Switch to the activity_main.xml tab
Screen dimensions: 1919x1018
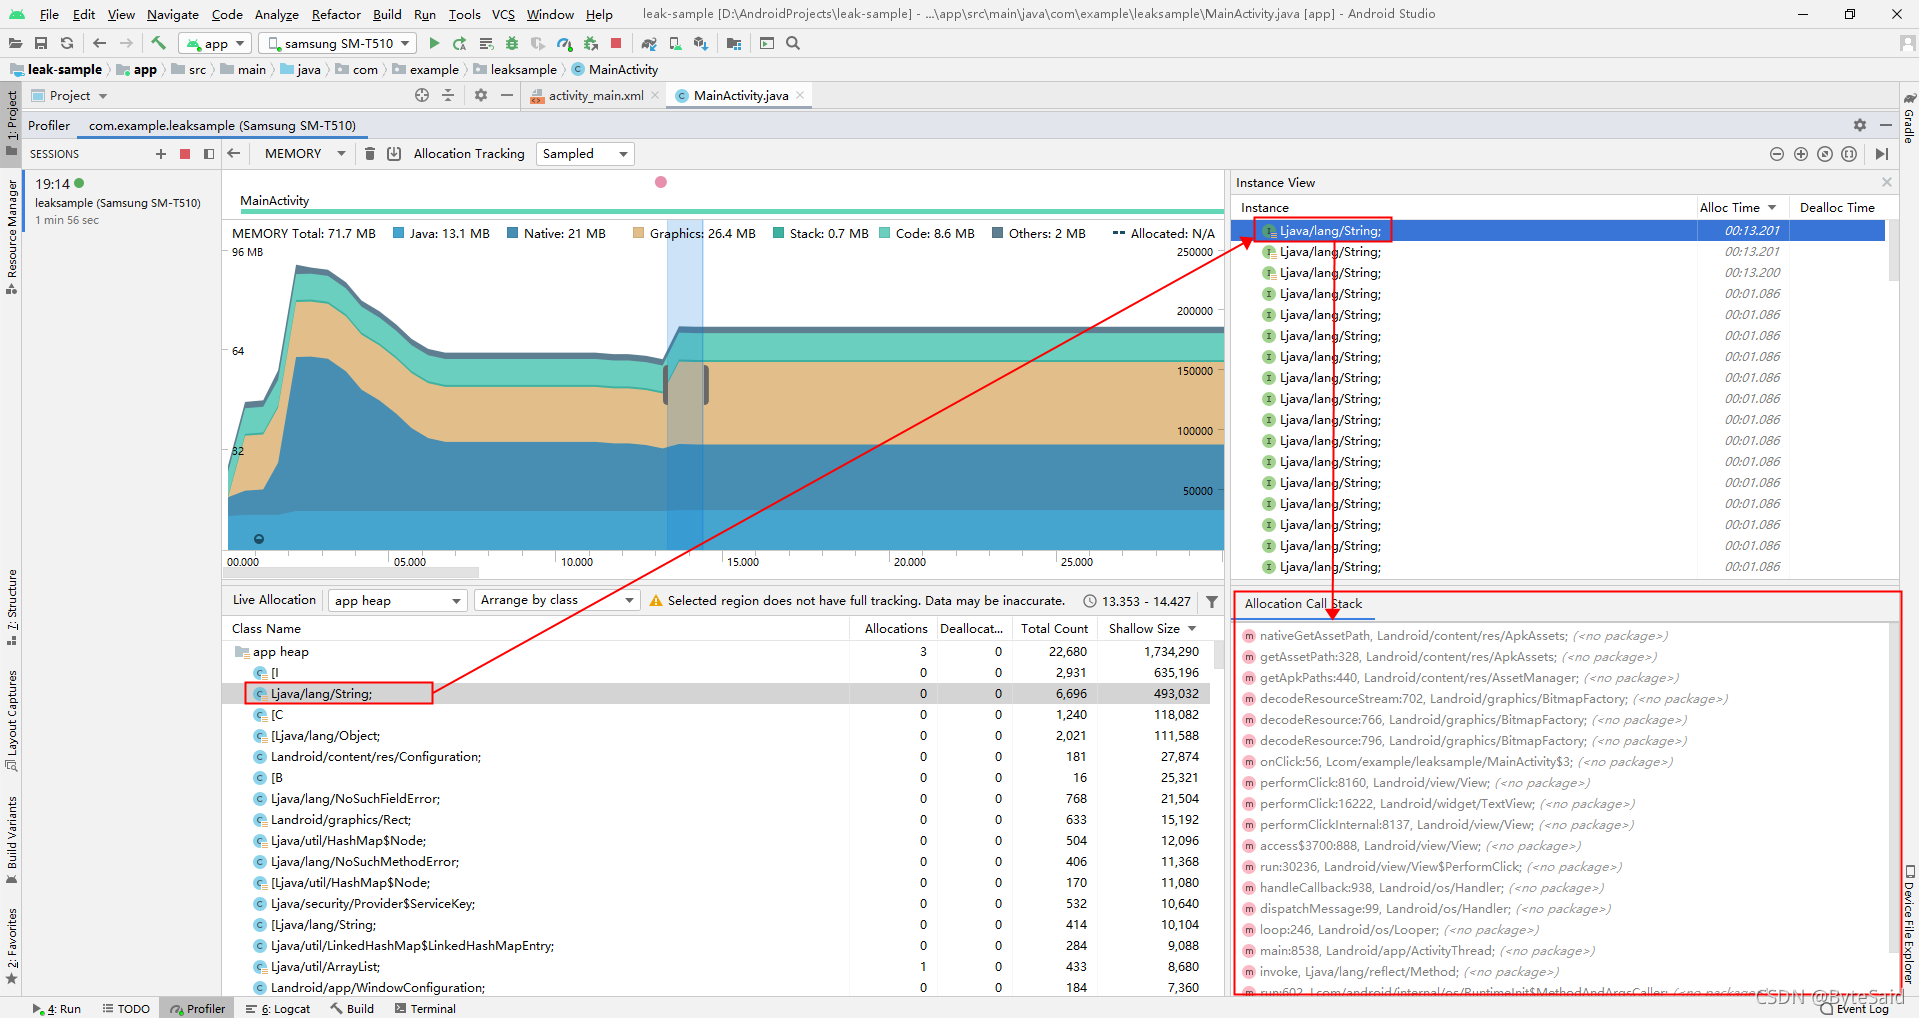pos(596,95)
